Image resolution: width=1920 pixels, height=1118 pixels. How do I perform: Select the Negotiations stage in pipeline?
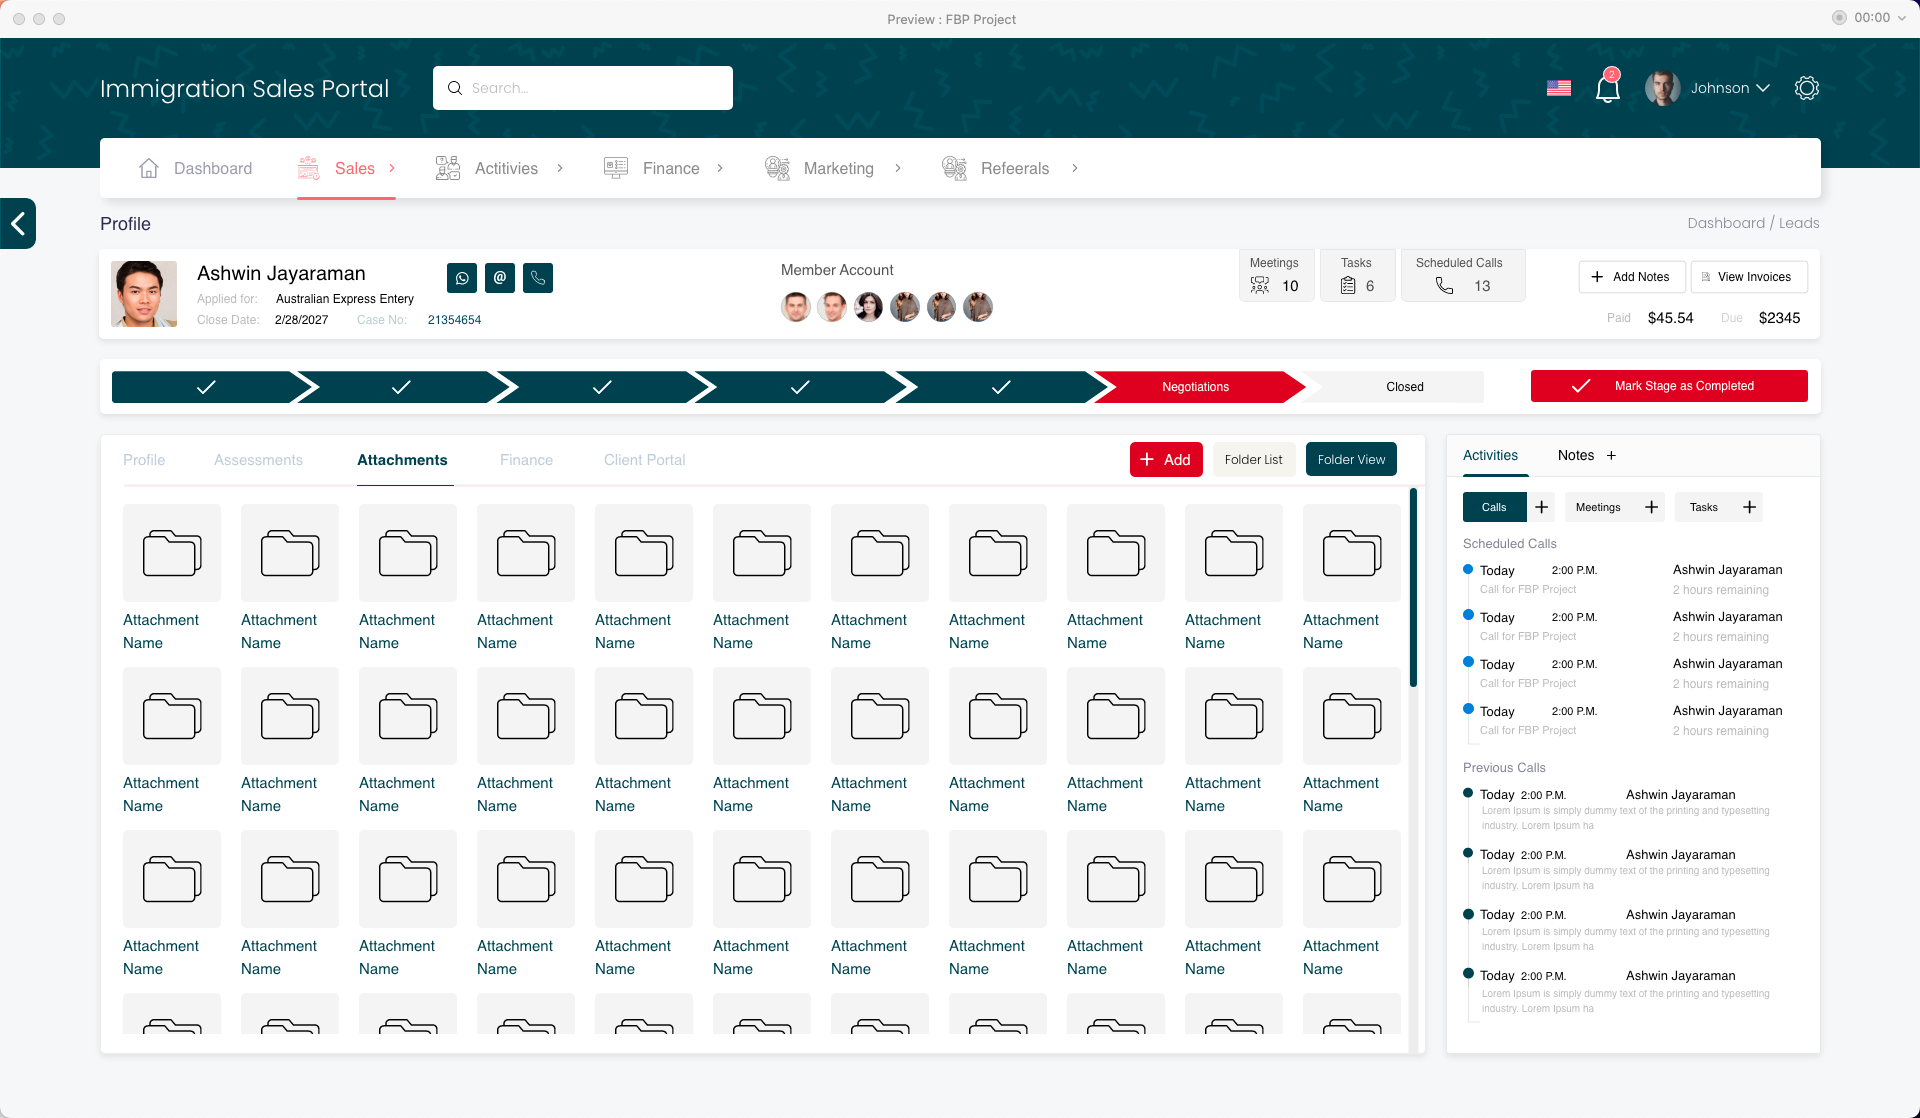click(x=1195, y=387)
